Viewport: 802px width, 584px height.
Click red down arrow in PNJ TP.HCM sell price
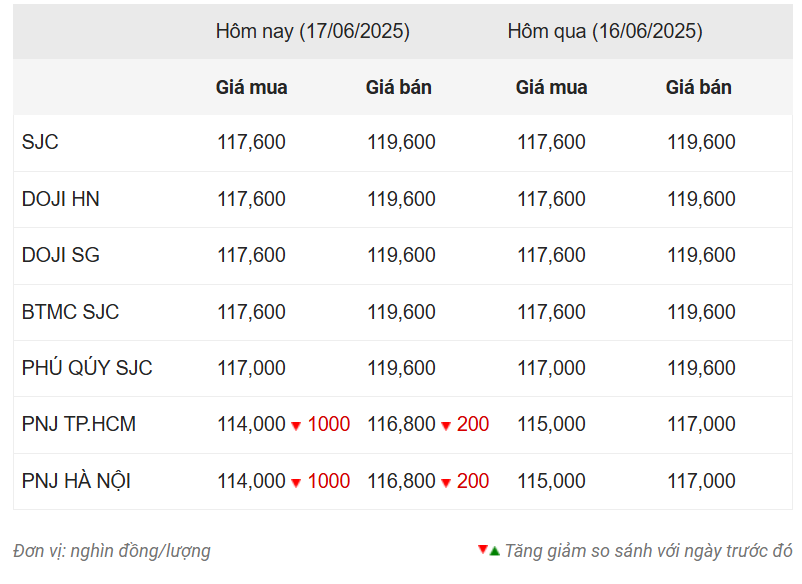[x=445, y=425]
